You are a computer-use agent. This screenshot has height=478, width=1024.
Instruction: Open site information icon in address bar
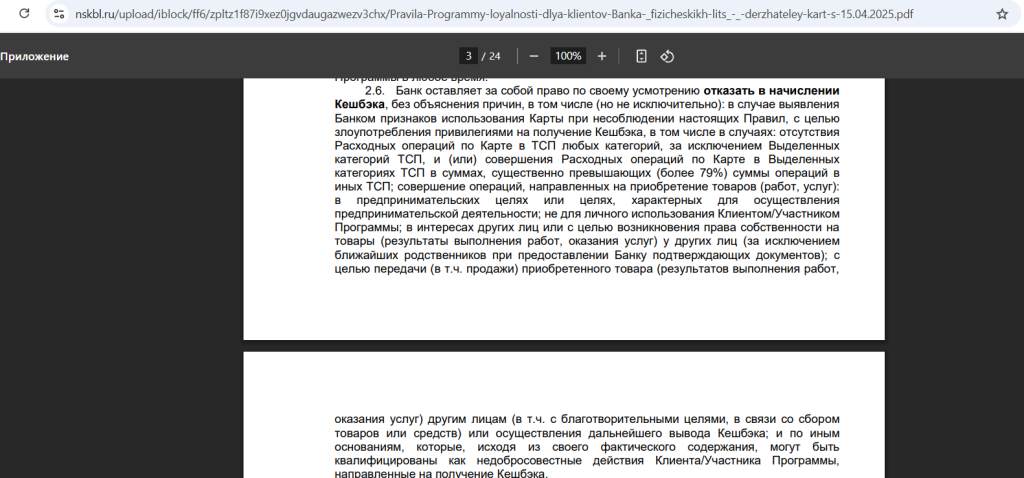click(x=60, y=14)
